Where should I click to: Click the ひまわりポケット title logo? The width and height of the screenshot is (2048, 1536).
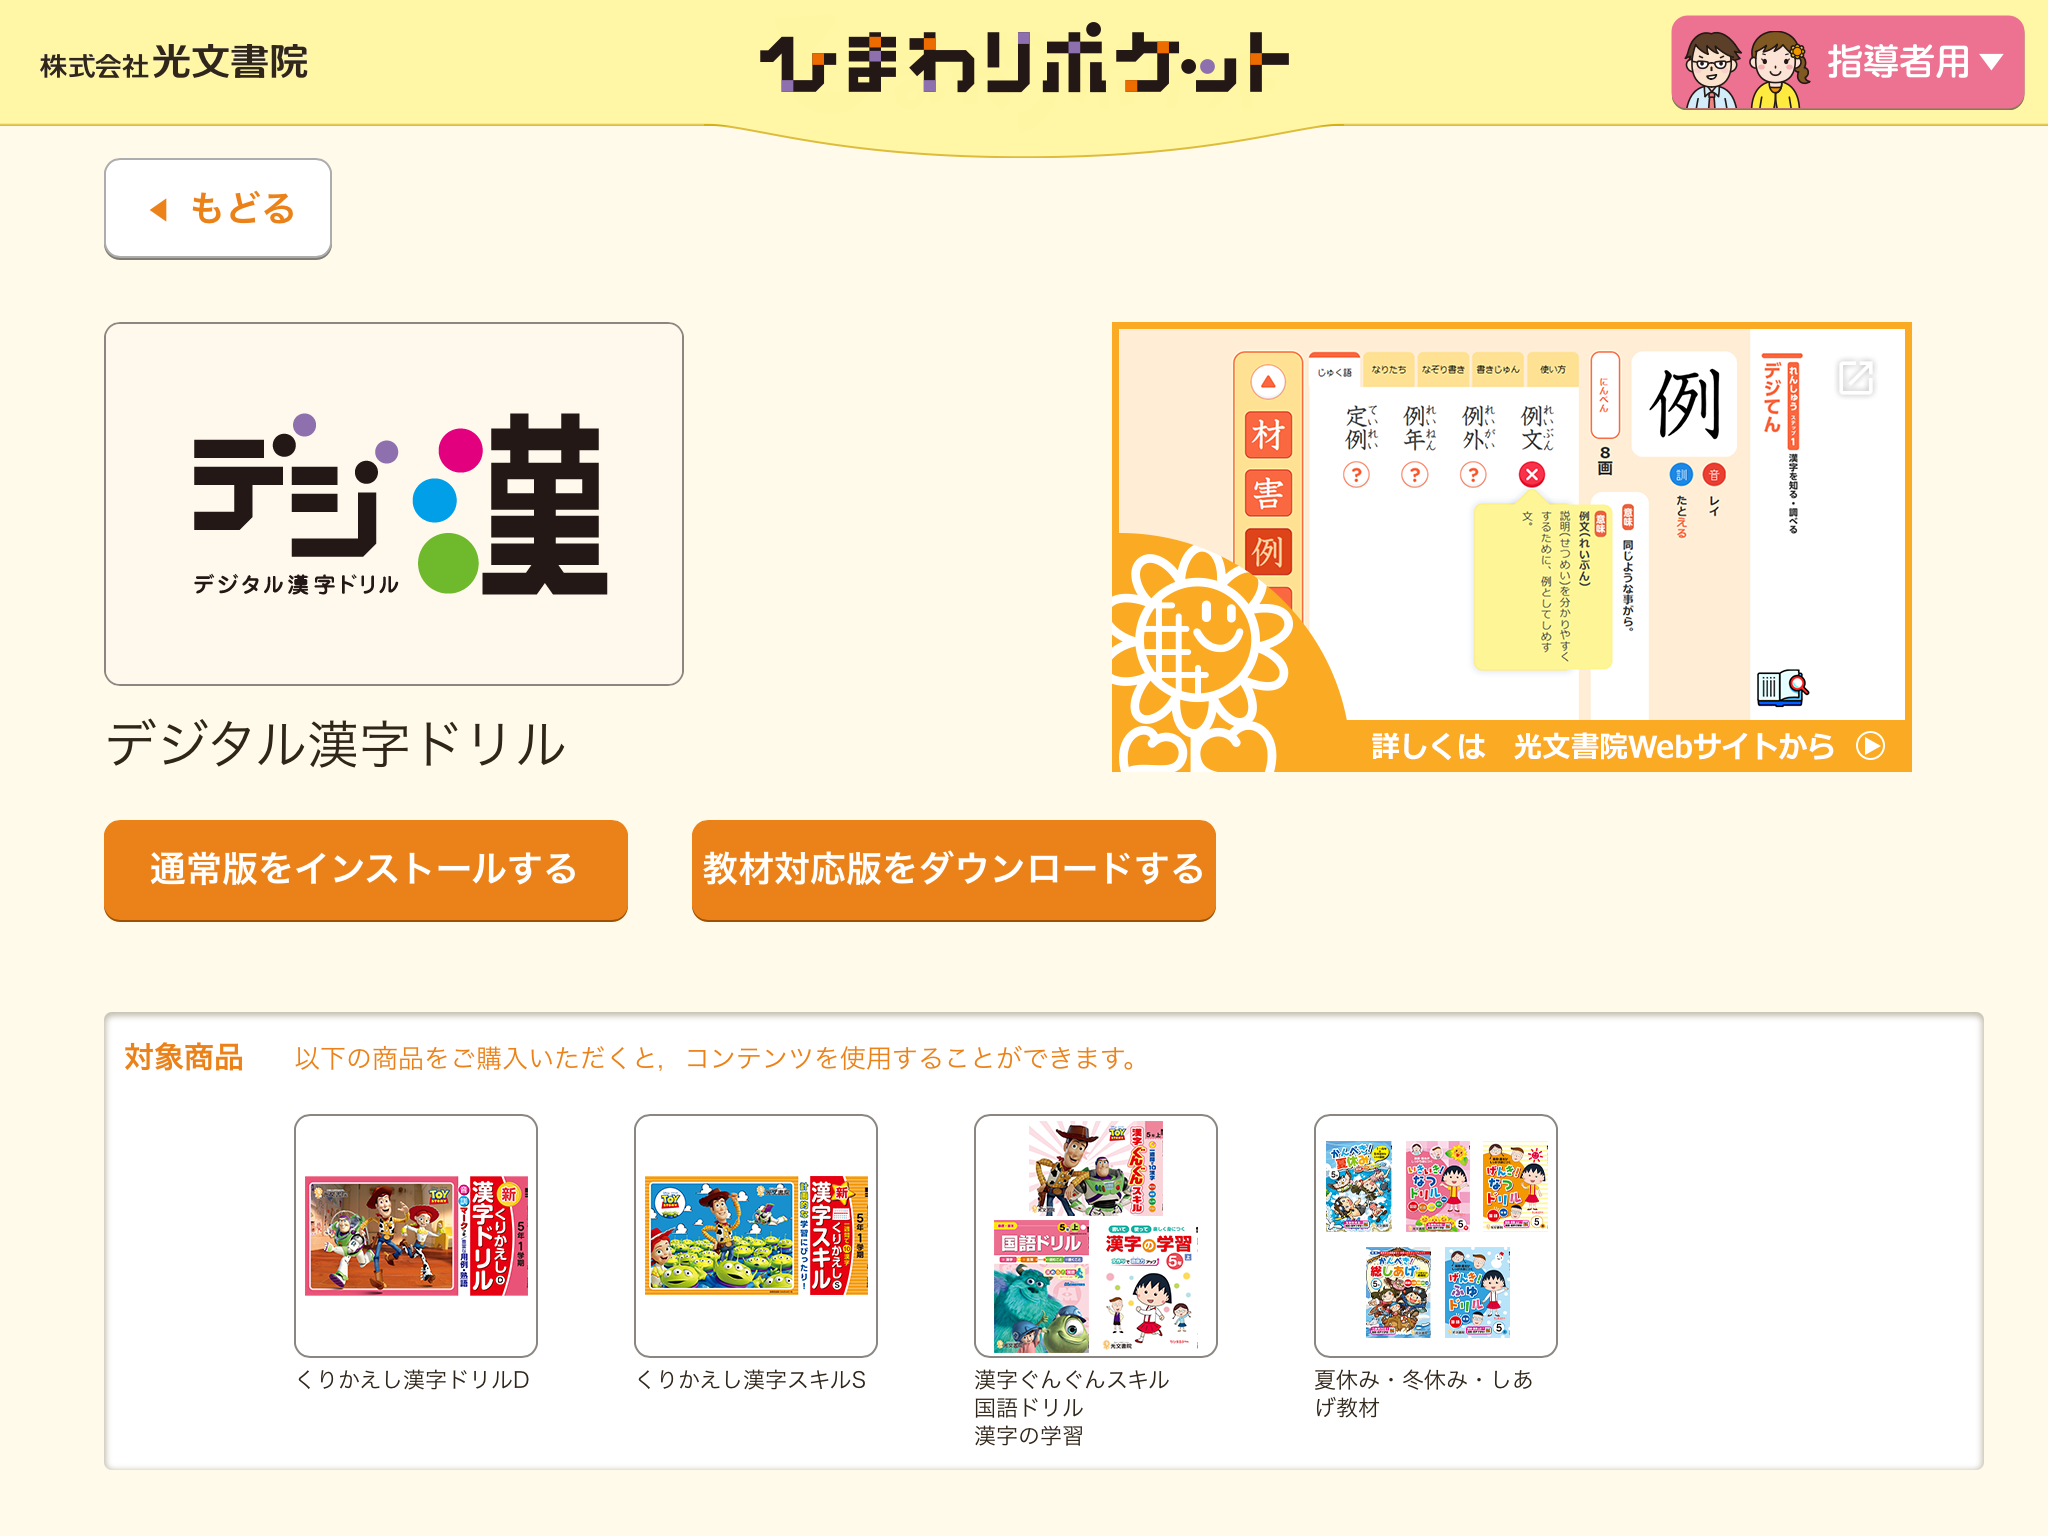point(1024,62)
